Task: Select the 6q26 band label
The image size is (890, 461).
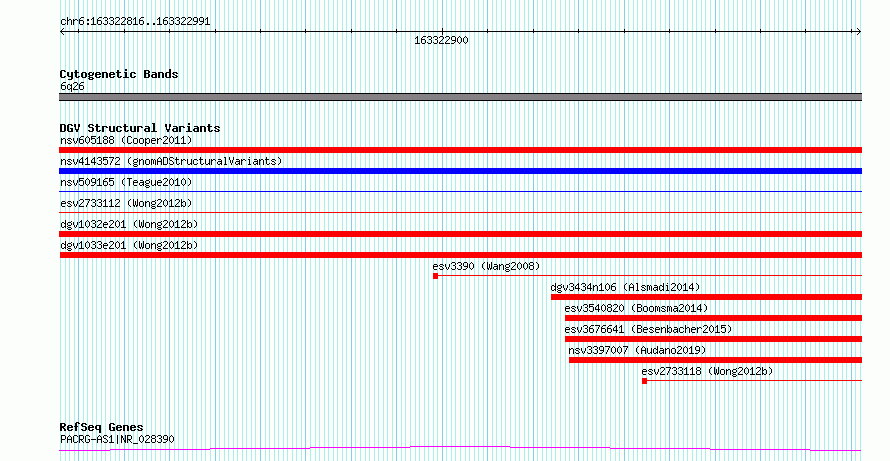Action: 72,86
